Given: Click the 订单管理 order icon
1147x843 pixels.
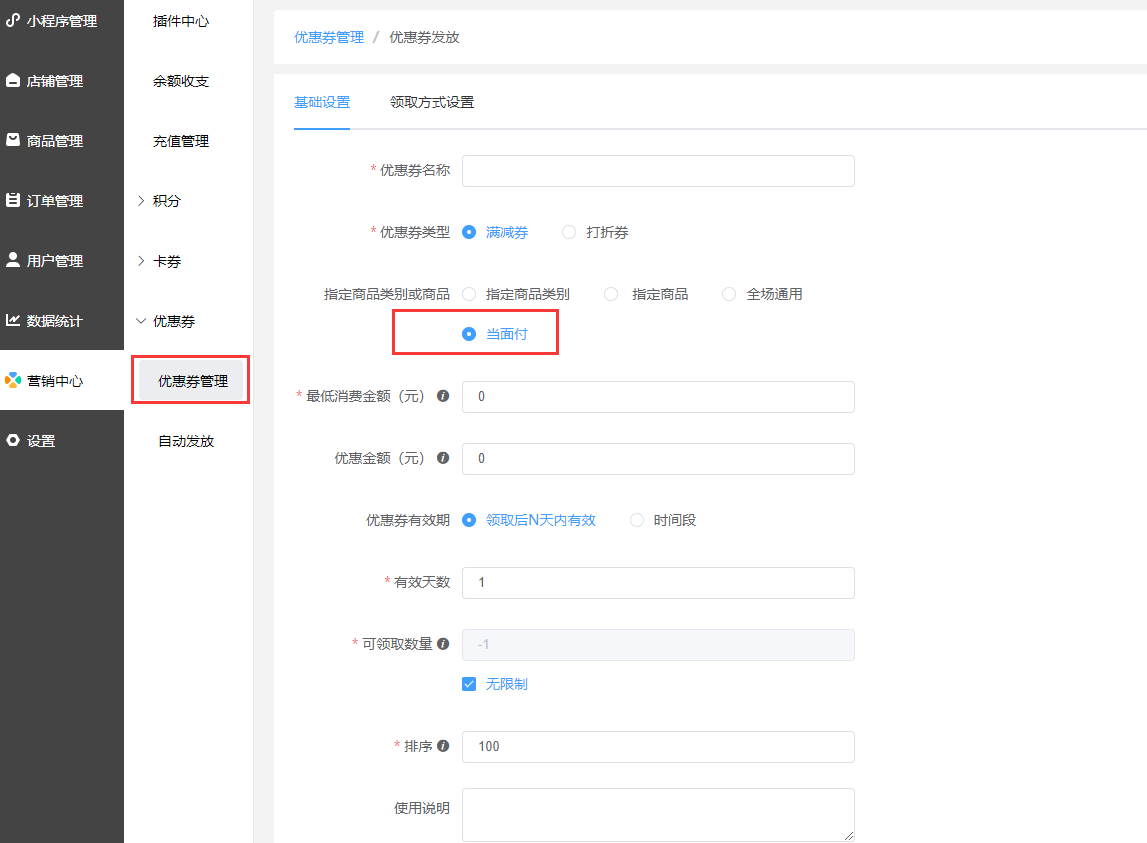Looking at the screenshot, I should point(13,201).
